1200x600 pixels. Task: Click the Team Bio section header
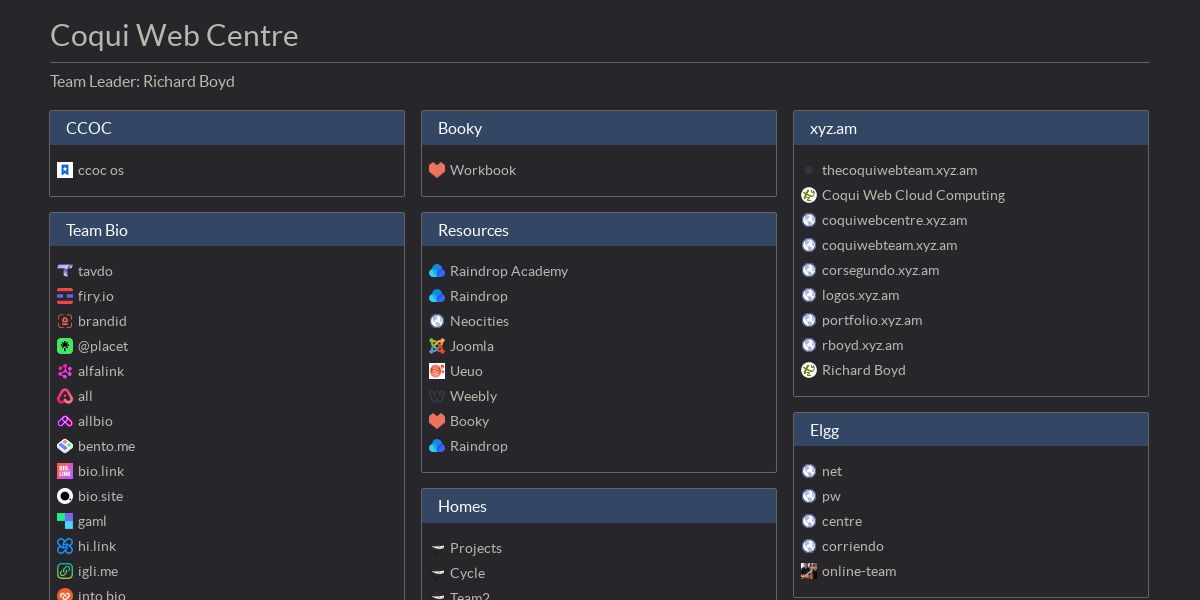(227, 230)
